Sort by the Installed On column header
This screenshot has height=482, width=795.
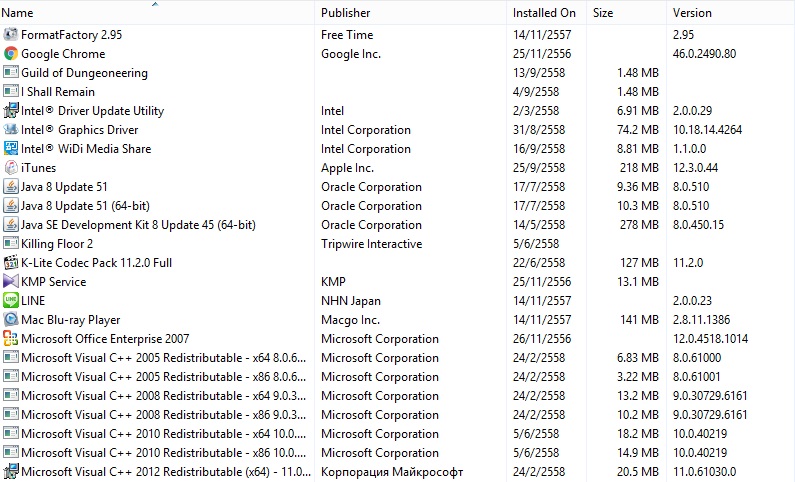tap(547, 13)
